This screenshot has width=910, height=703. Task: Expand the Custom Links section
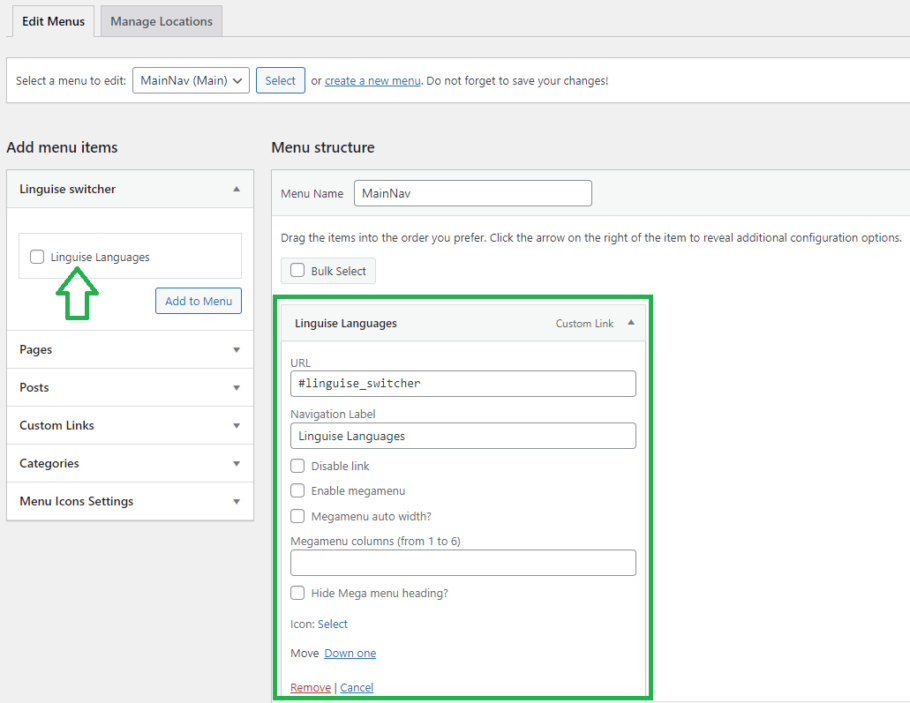(x=130, y=425)
